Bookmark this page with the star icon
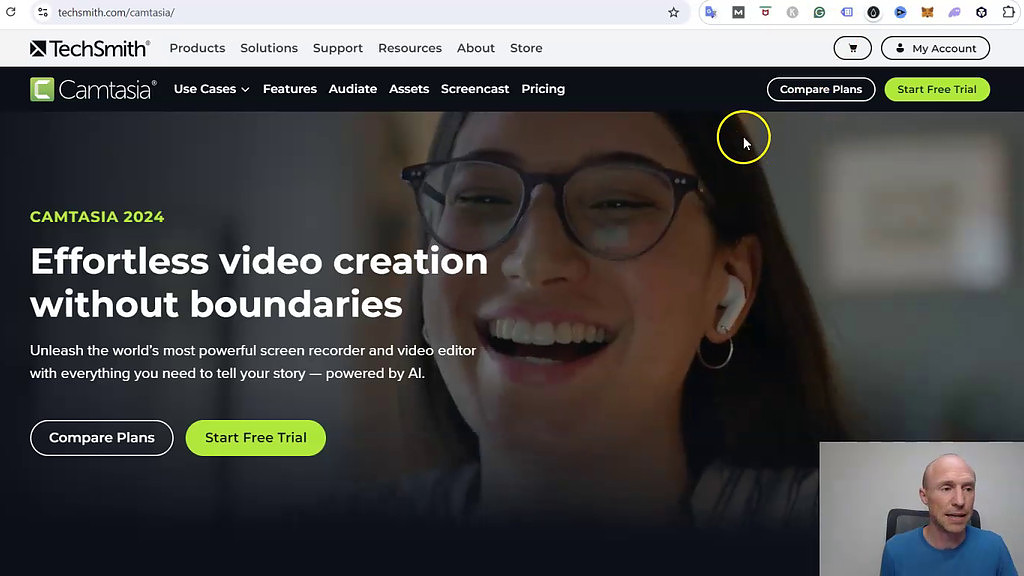Screen dimensions: 1024x576 (673, 12)
